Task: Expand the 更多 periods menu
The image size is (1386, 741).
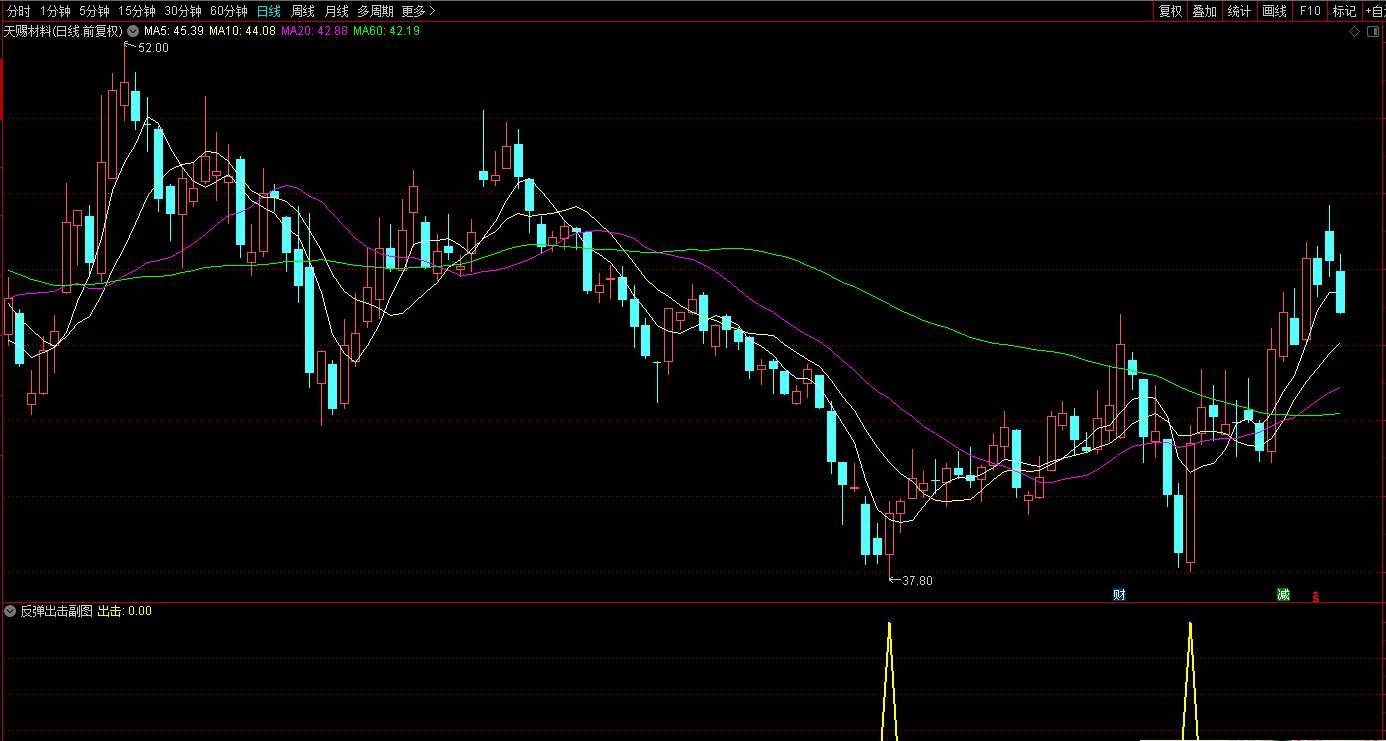Action: click(x=418, y=11)
